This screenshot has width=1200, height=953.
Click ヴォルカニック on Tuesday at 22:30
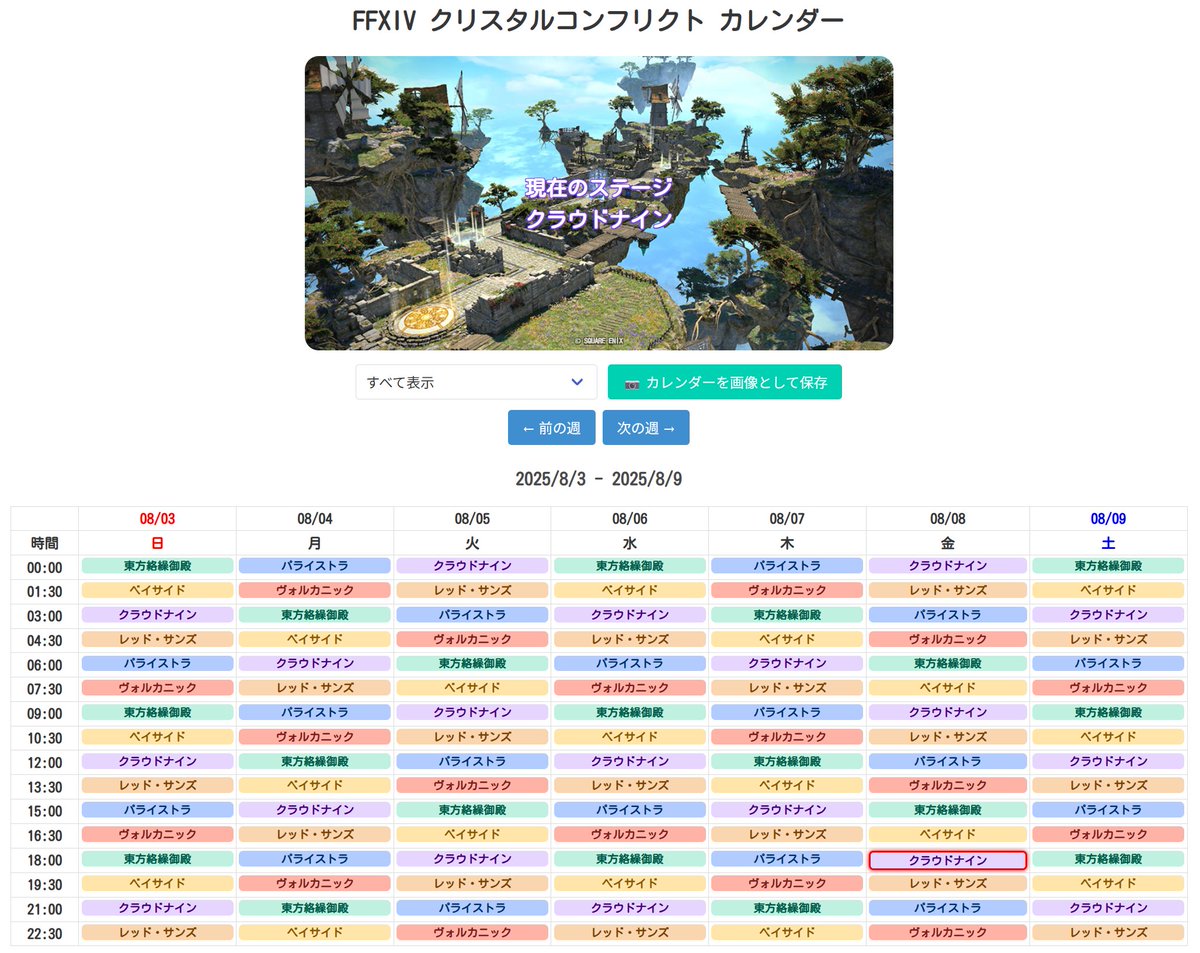pyautogui.click(x=472, y=932)
